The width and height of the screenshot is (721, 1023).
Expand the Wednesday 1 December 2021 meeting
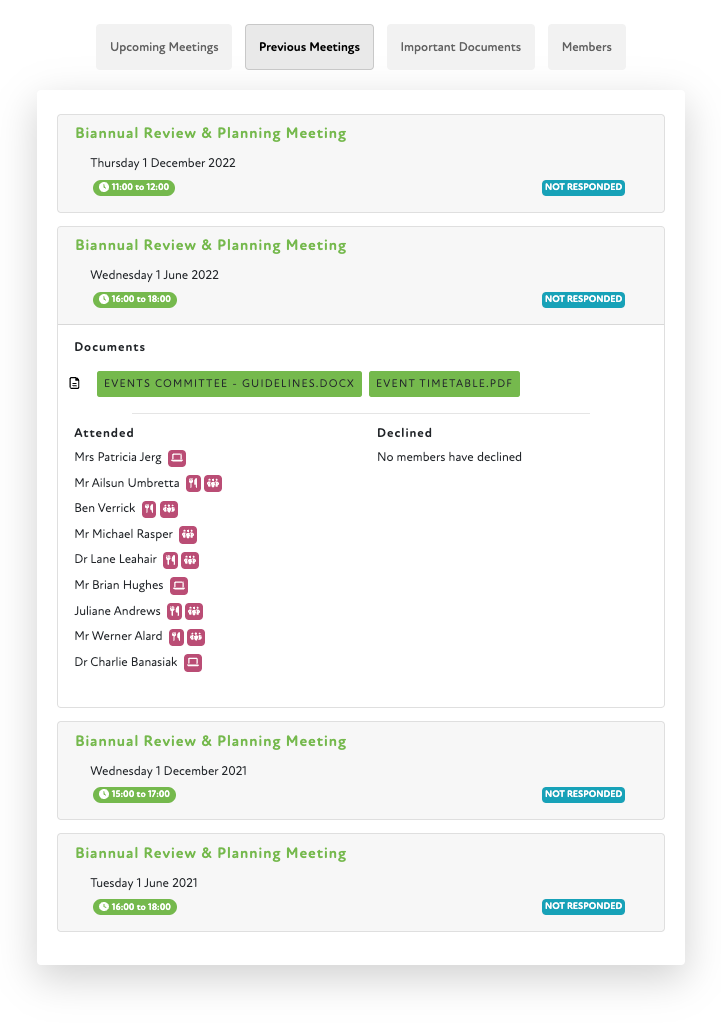210,742
